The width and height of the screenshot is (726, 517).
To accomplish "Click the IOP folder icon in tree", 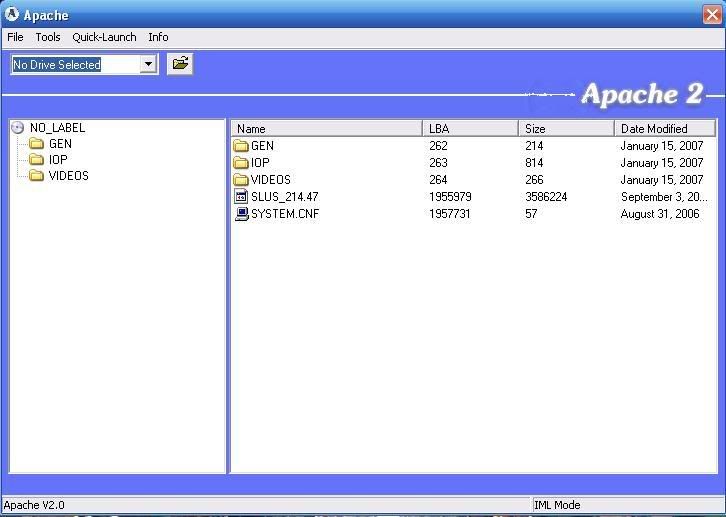I will tap(36, 160).
